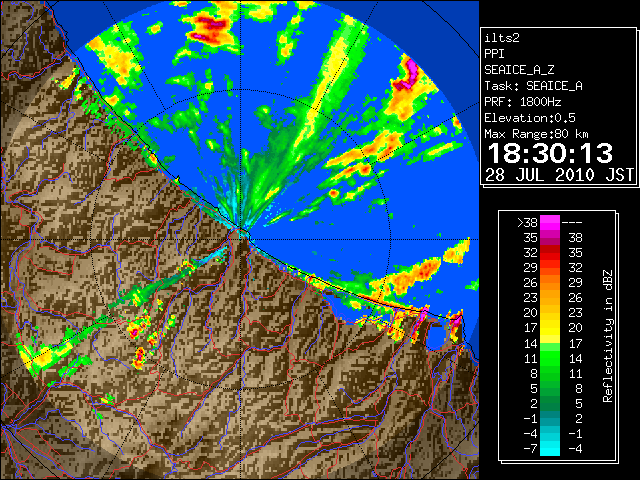
Task: Select the "28 JUL 2010 JST" date
Action: click(x=559, y=175)
